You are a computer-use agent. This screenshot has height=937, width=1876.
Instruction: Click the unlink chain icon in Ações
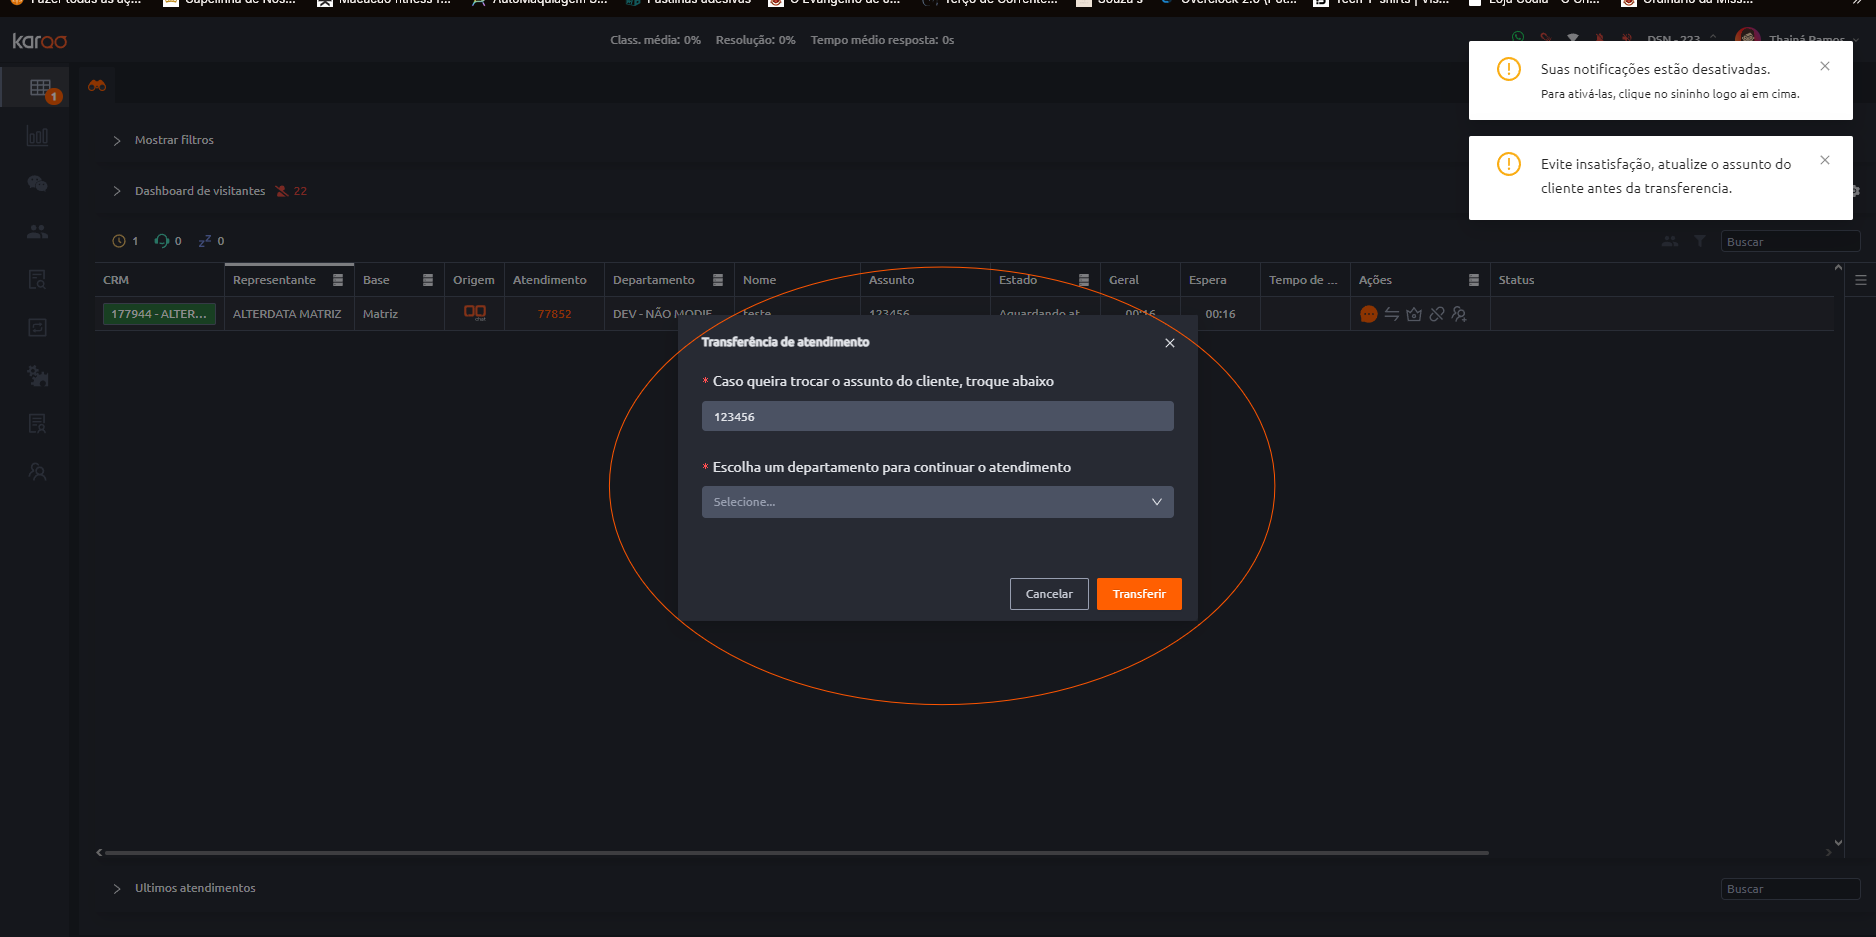1437,314
